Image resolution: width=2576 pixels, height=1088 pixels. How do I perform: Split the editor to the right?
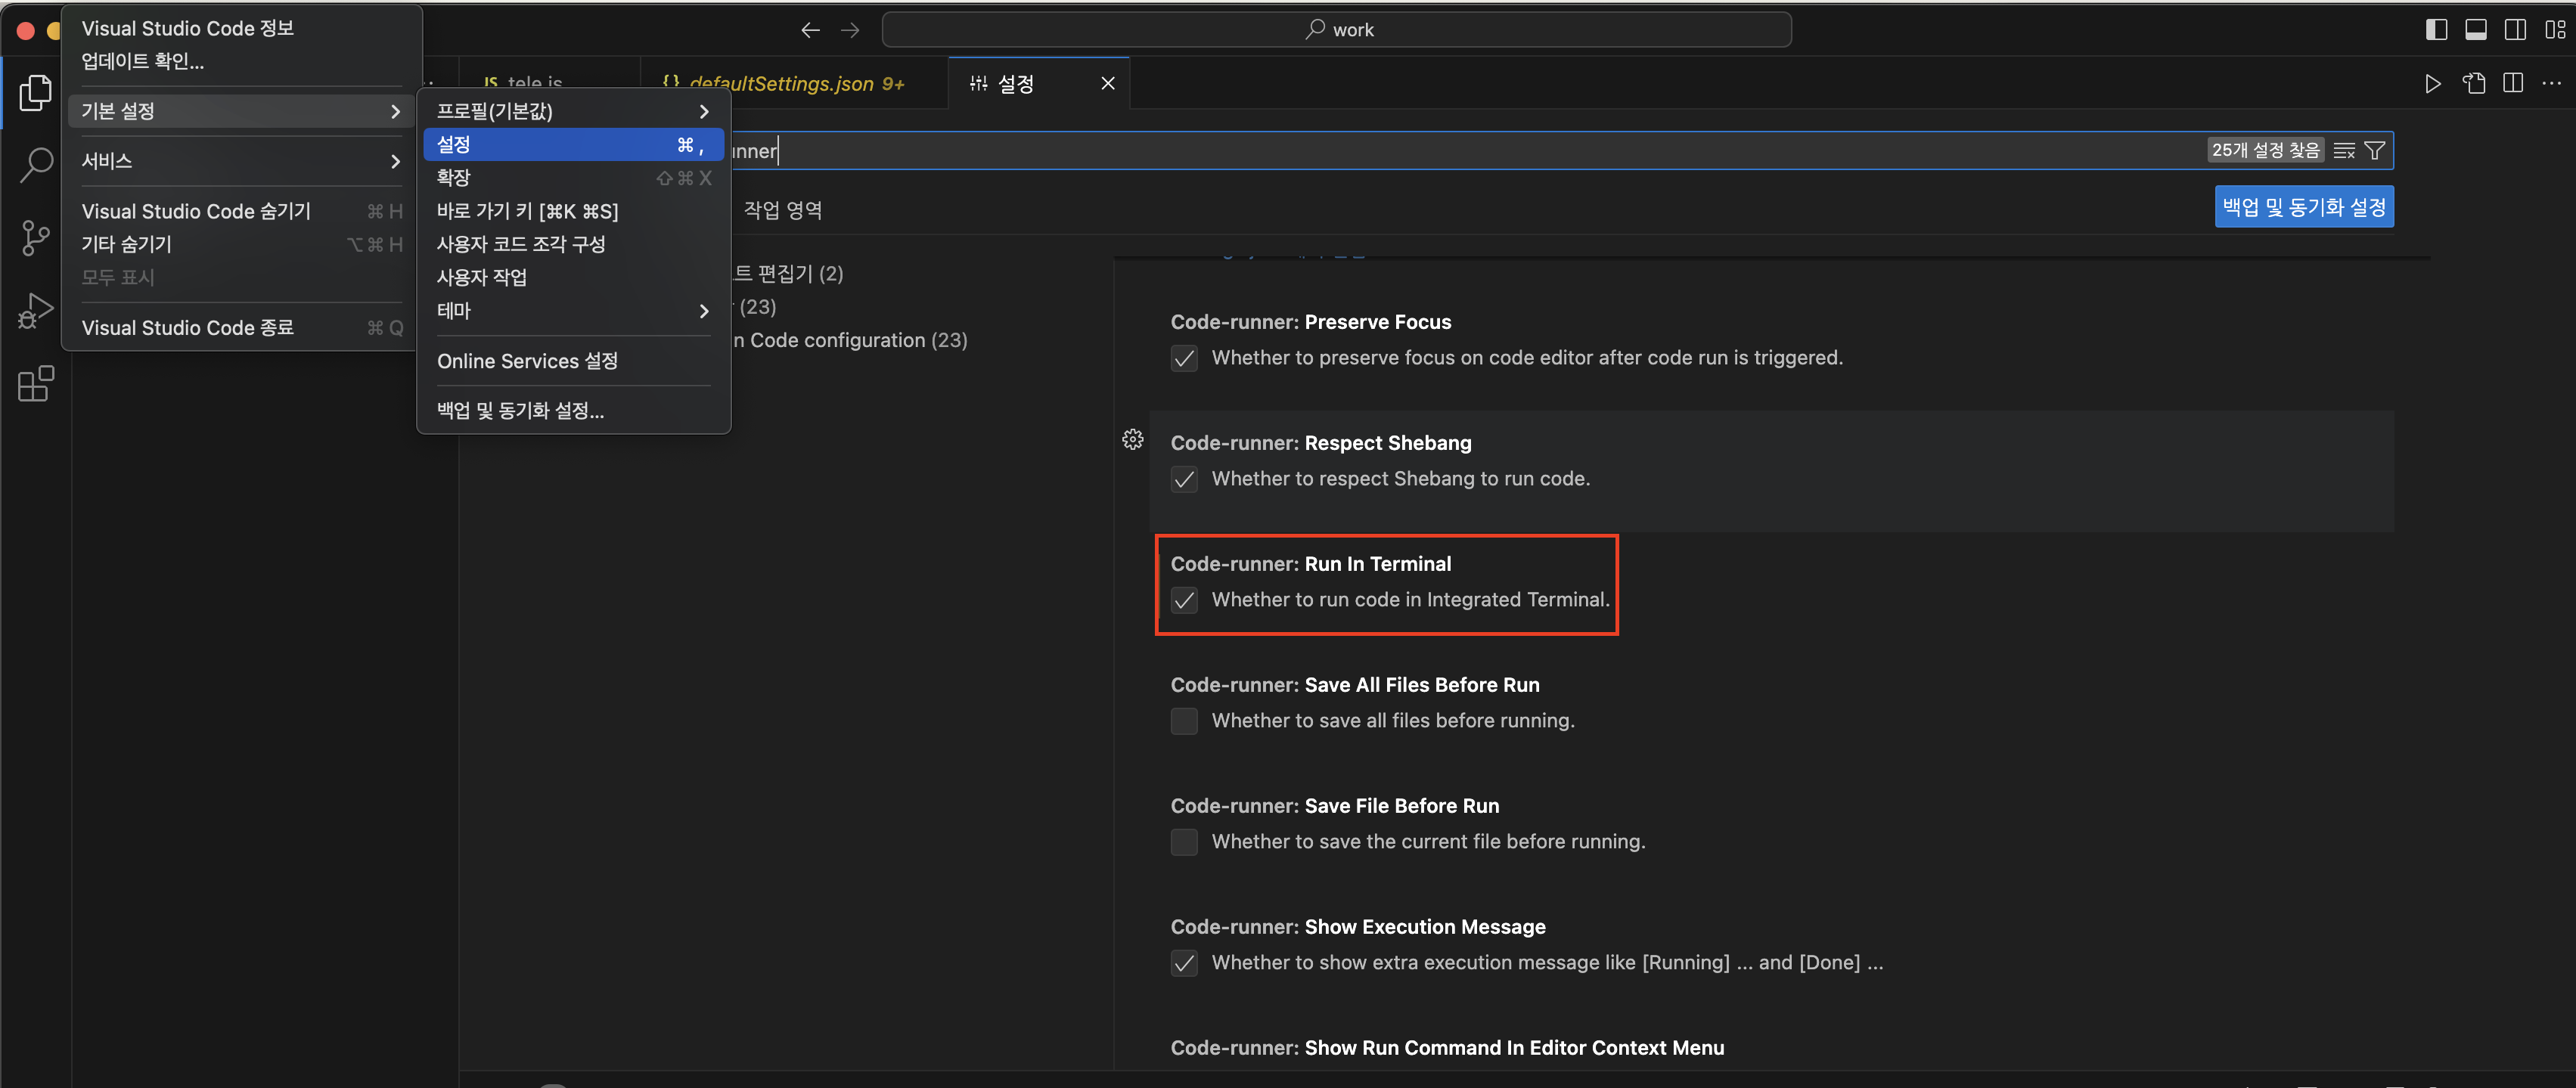[2513, 84]
